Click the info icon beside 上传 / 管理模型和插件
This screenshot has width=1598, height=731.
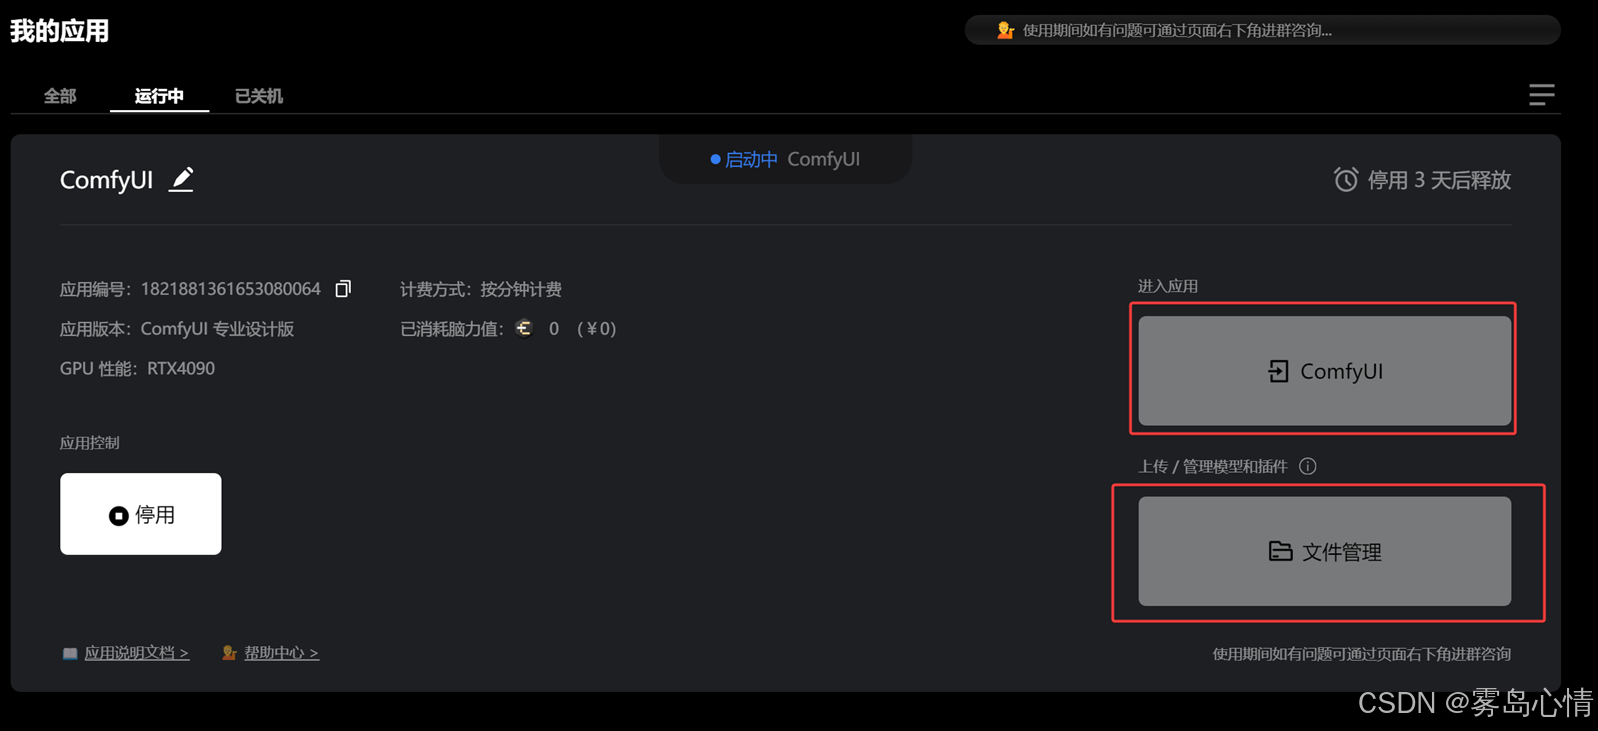click(x=1307, y=466)
